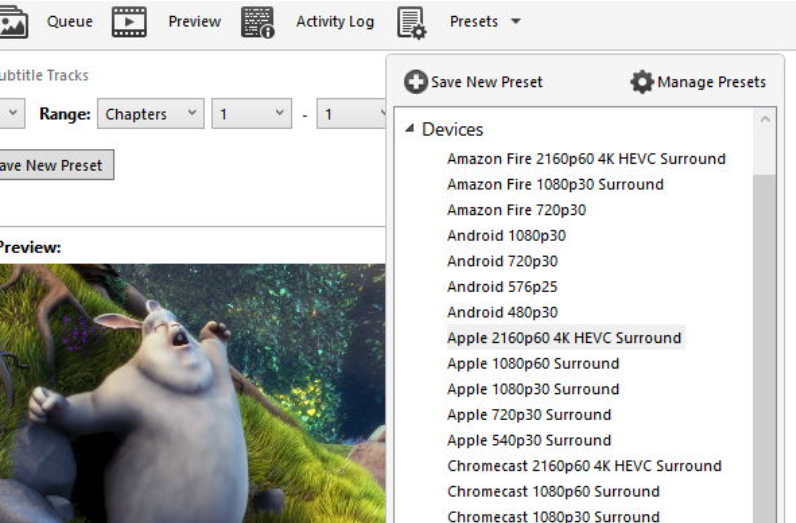Screen dimensions: 796x523
Task: Open the Range Chapters dropdown
Action: tap(151, 114)
